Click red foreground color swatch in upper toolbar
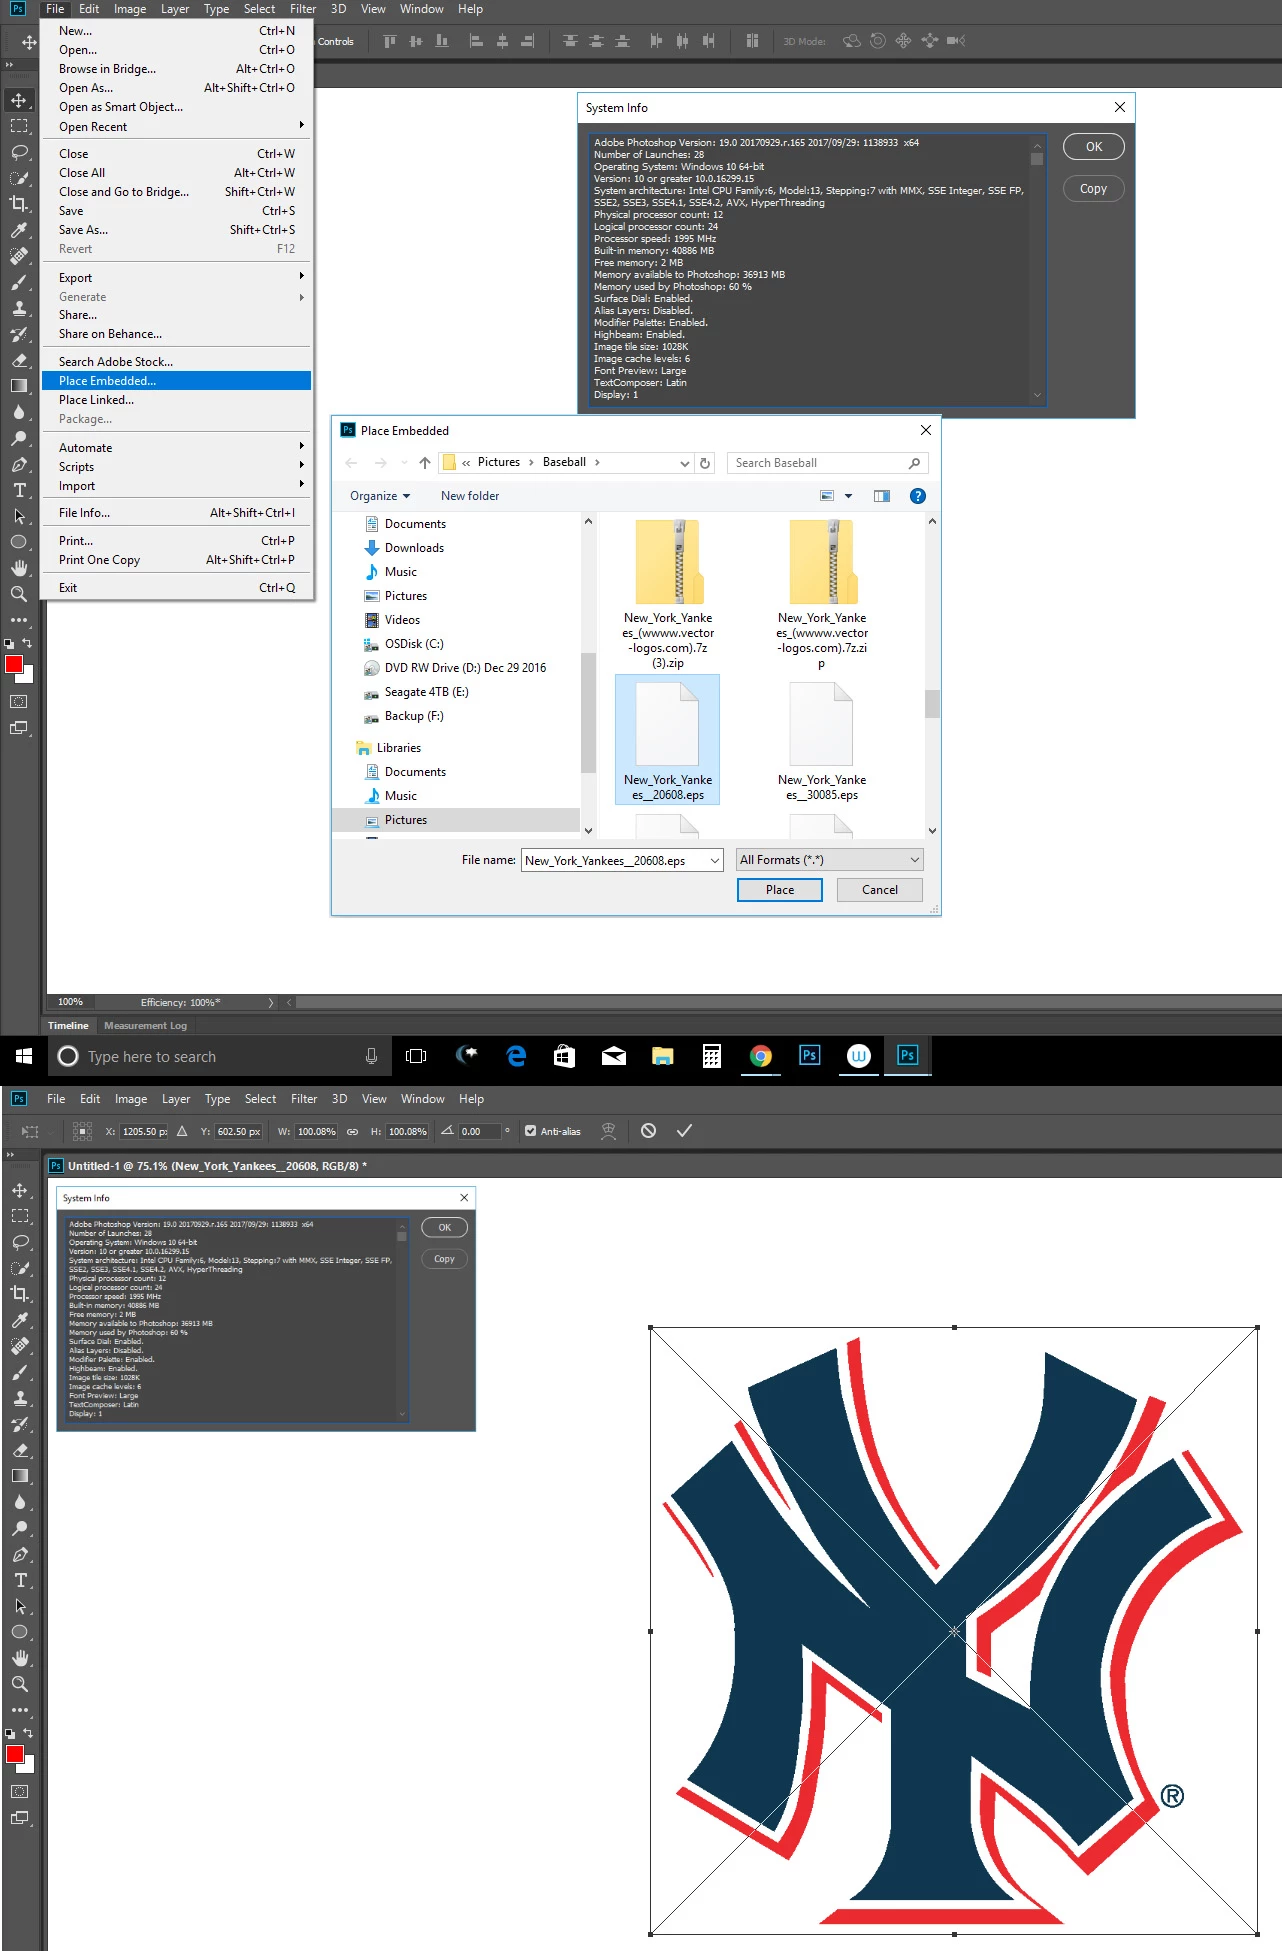Image resolution: width=1282 pixels, height=1951 pixels. [13, 664]
